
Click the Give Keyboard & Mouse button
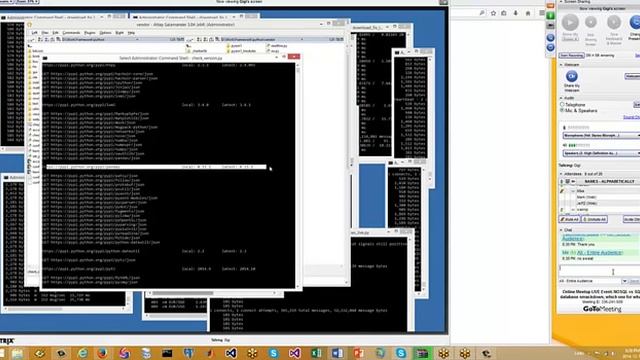pyautogui.click(x=613, y=22)
